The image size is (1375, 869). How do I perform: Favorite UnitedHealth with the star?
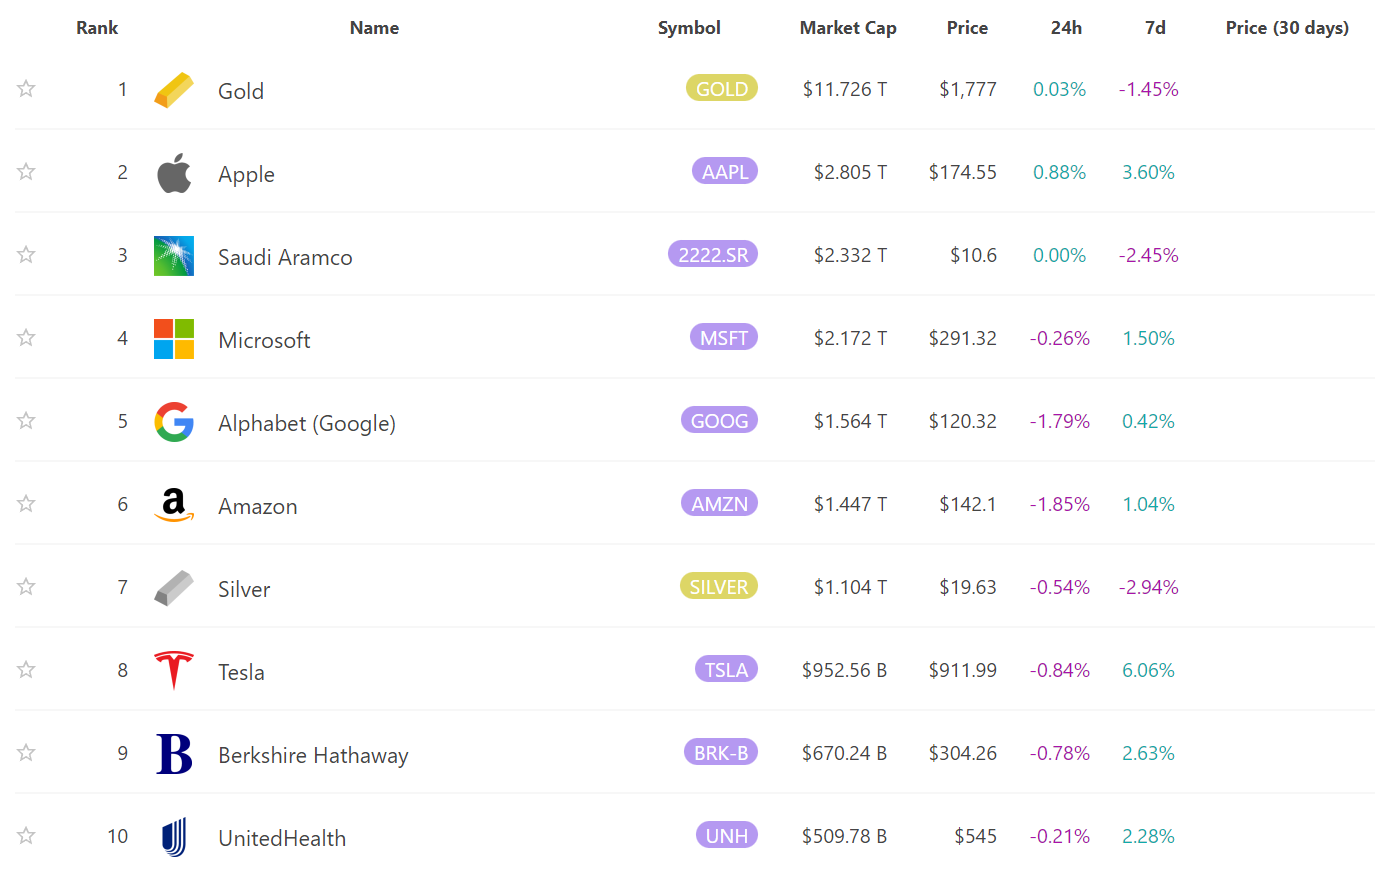pyautogui.click(x=26, y=836)
